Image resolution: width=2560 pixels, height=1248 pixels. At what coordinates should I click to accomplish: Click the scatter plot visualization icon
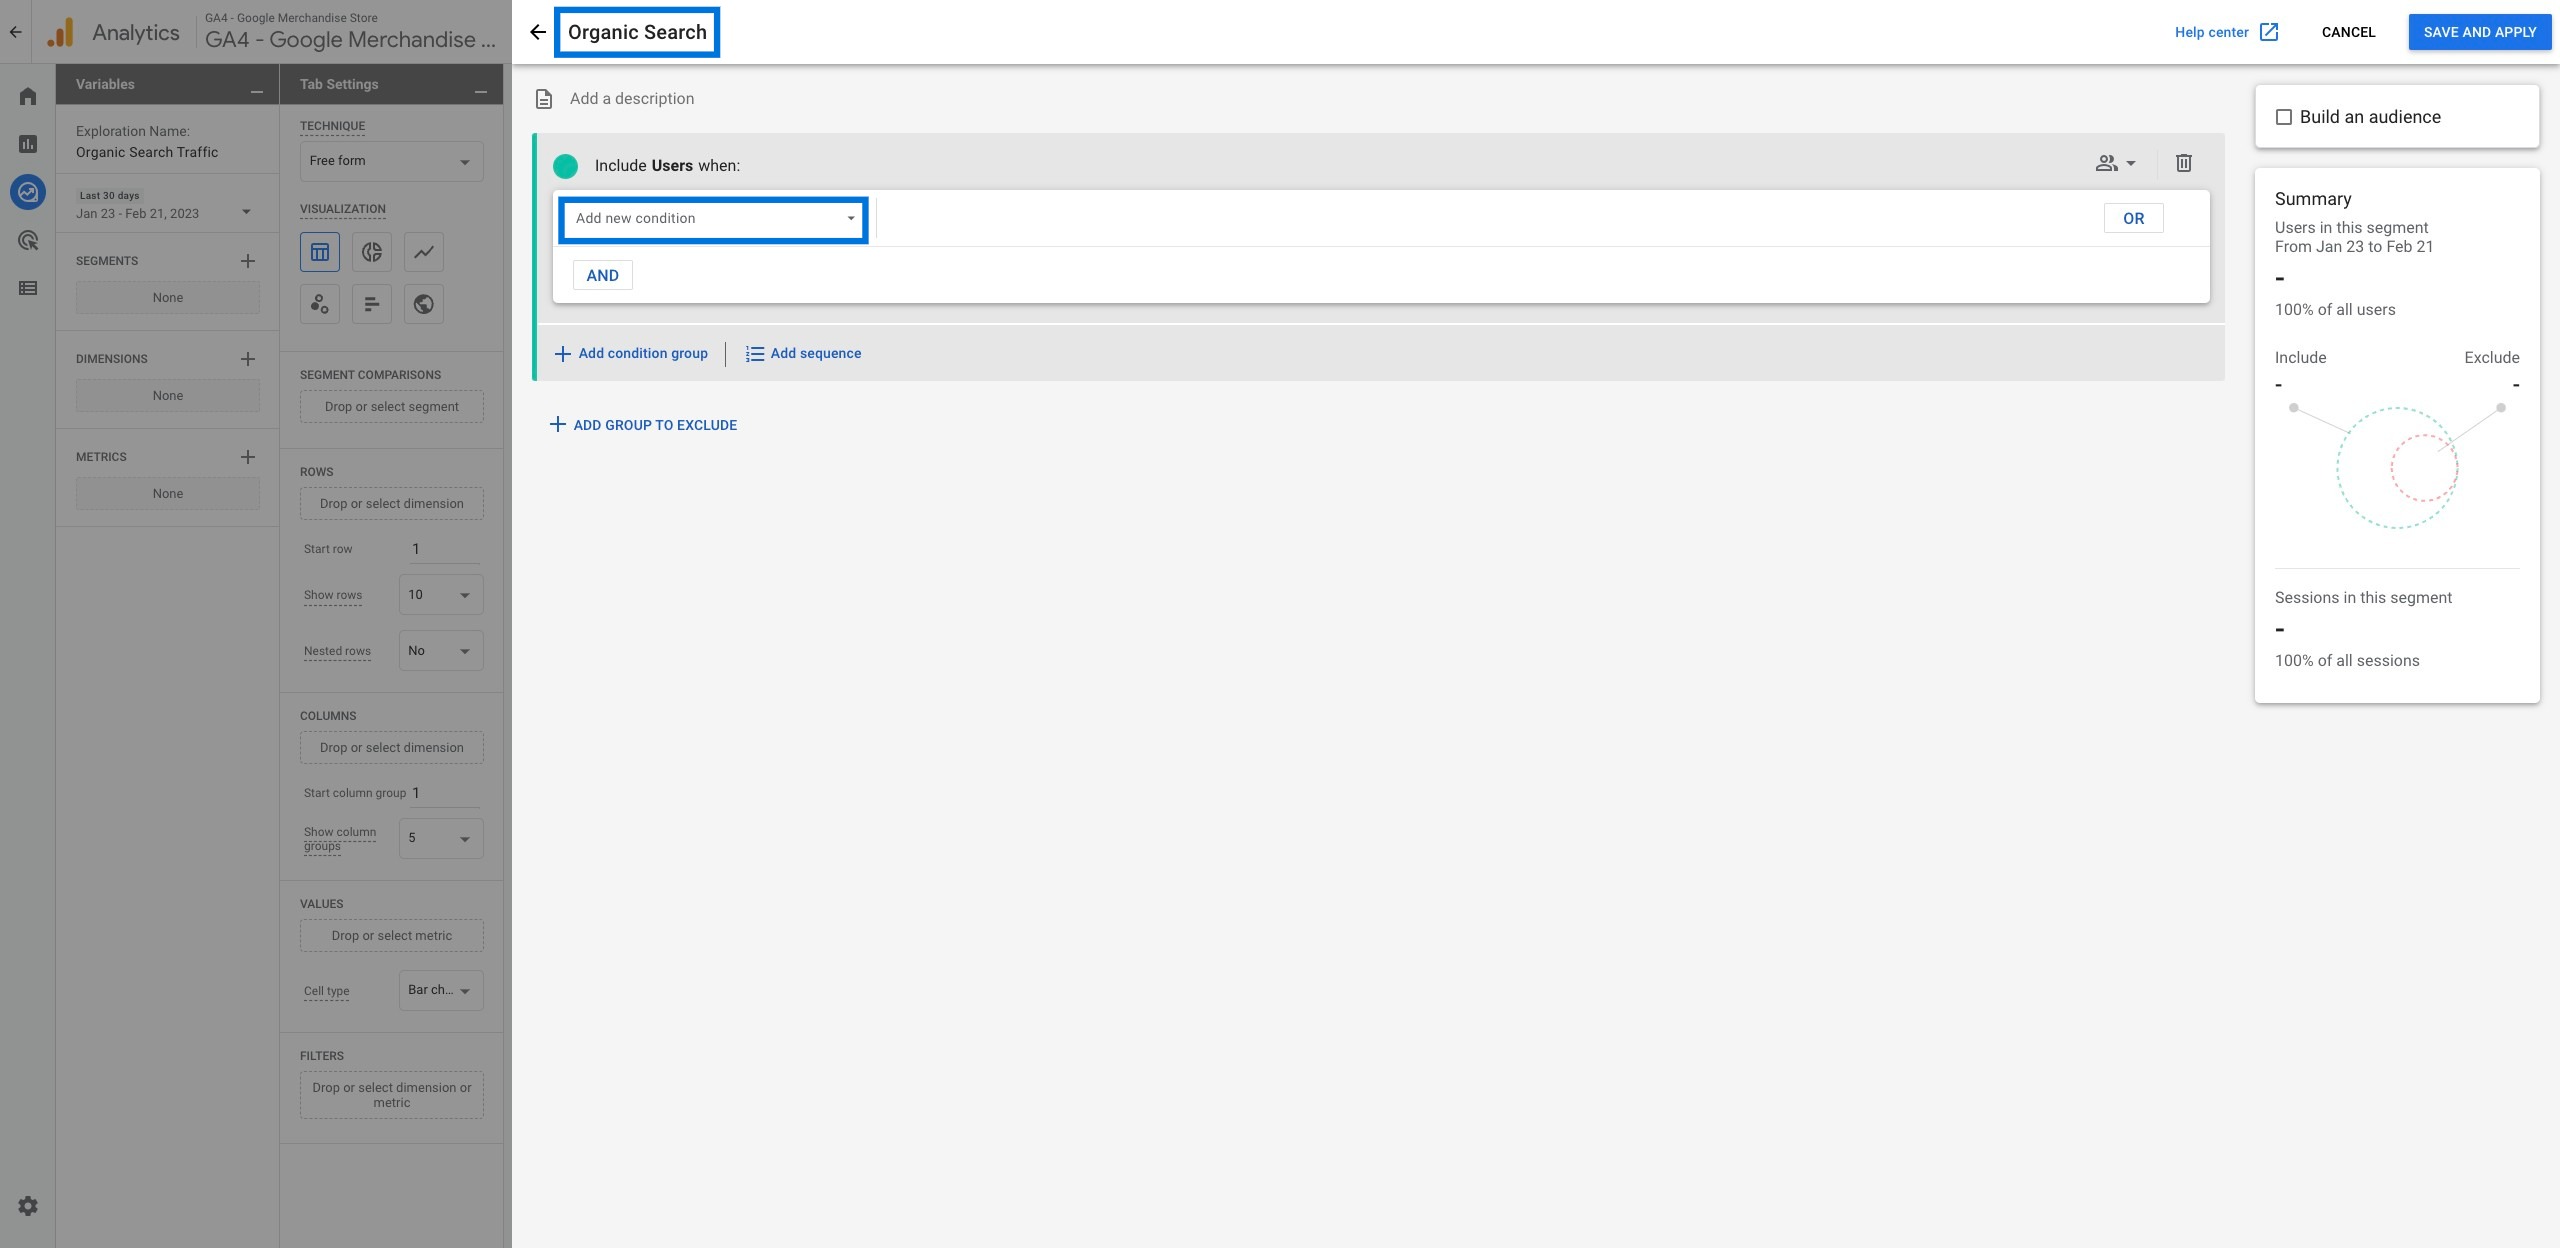[320, 304]
